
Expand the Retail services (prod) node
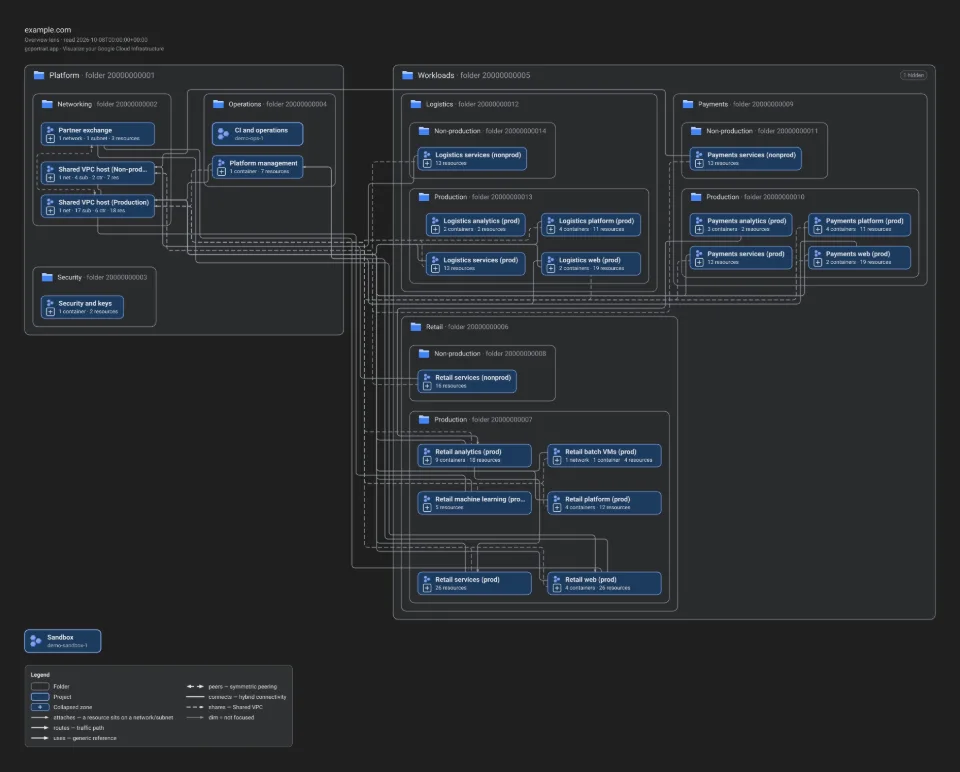(427, 588)
